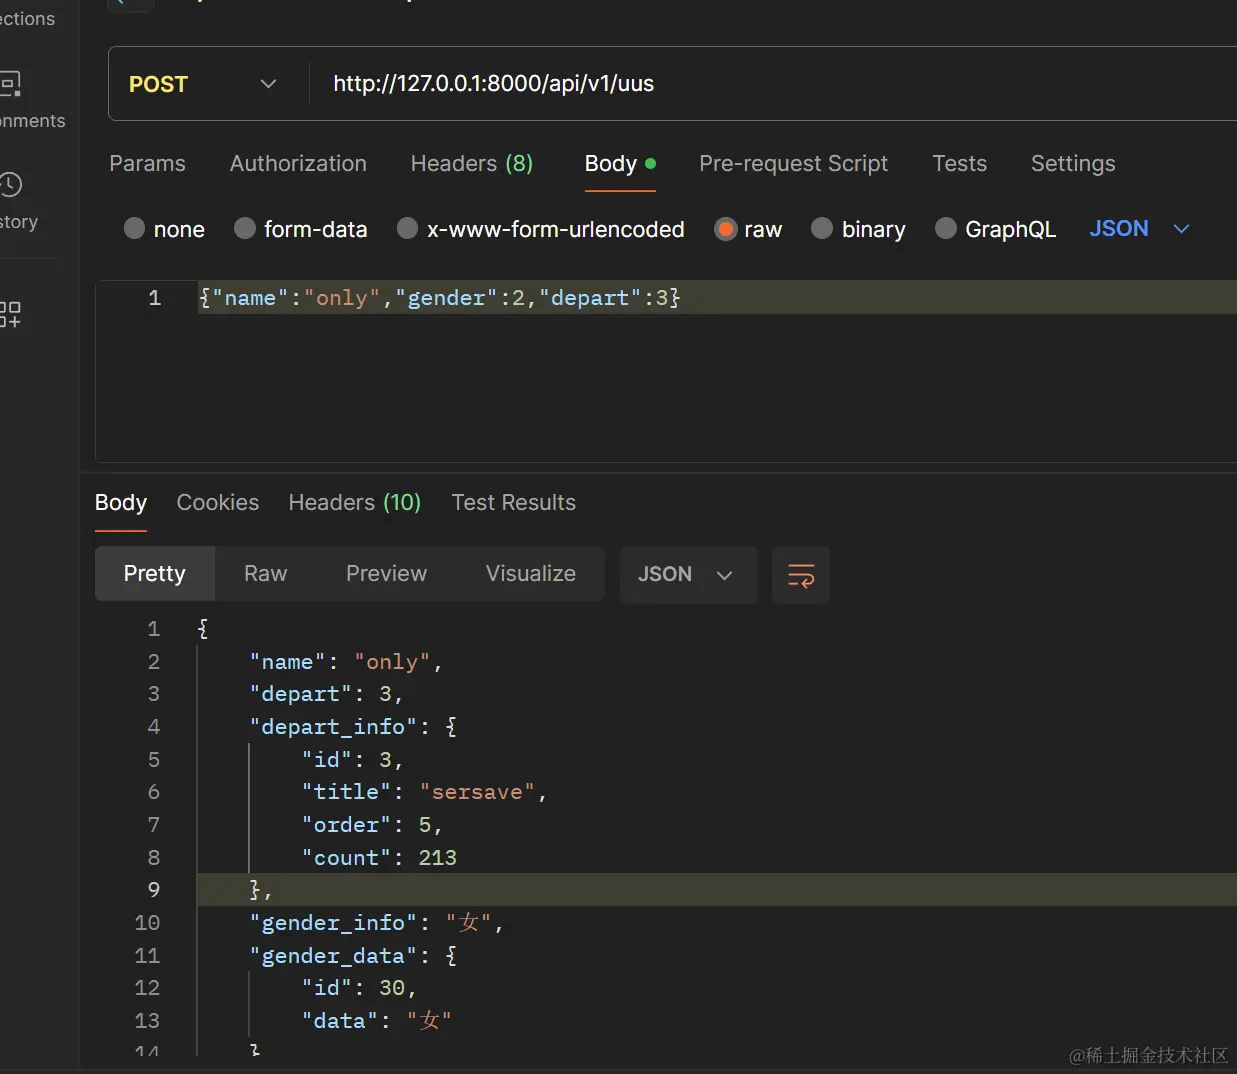Open the request body JSON format dropdown
The height and width of the screenshot is (1074, 1237).
1139,229
